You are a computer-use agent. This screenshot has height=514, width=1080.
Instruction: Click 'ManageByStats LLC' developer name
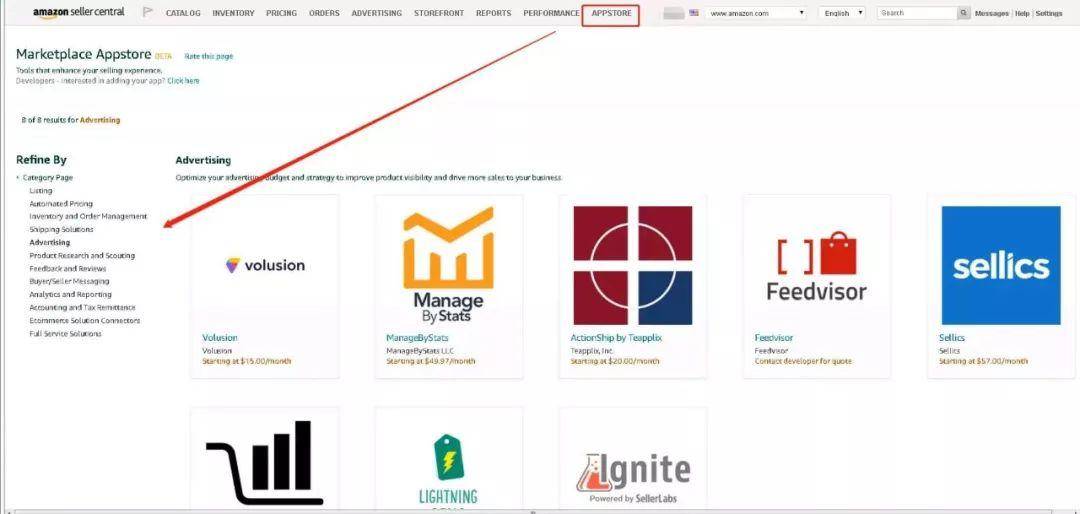point(420,351)
